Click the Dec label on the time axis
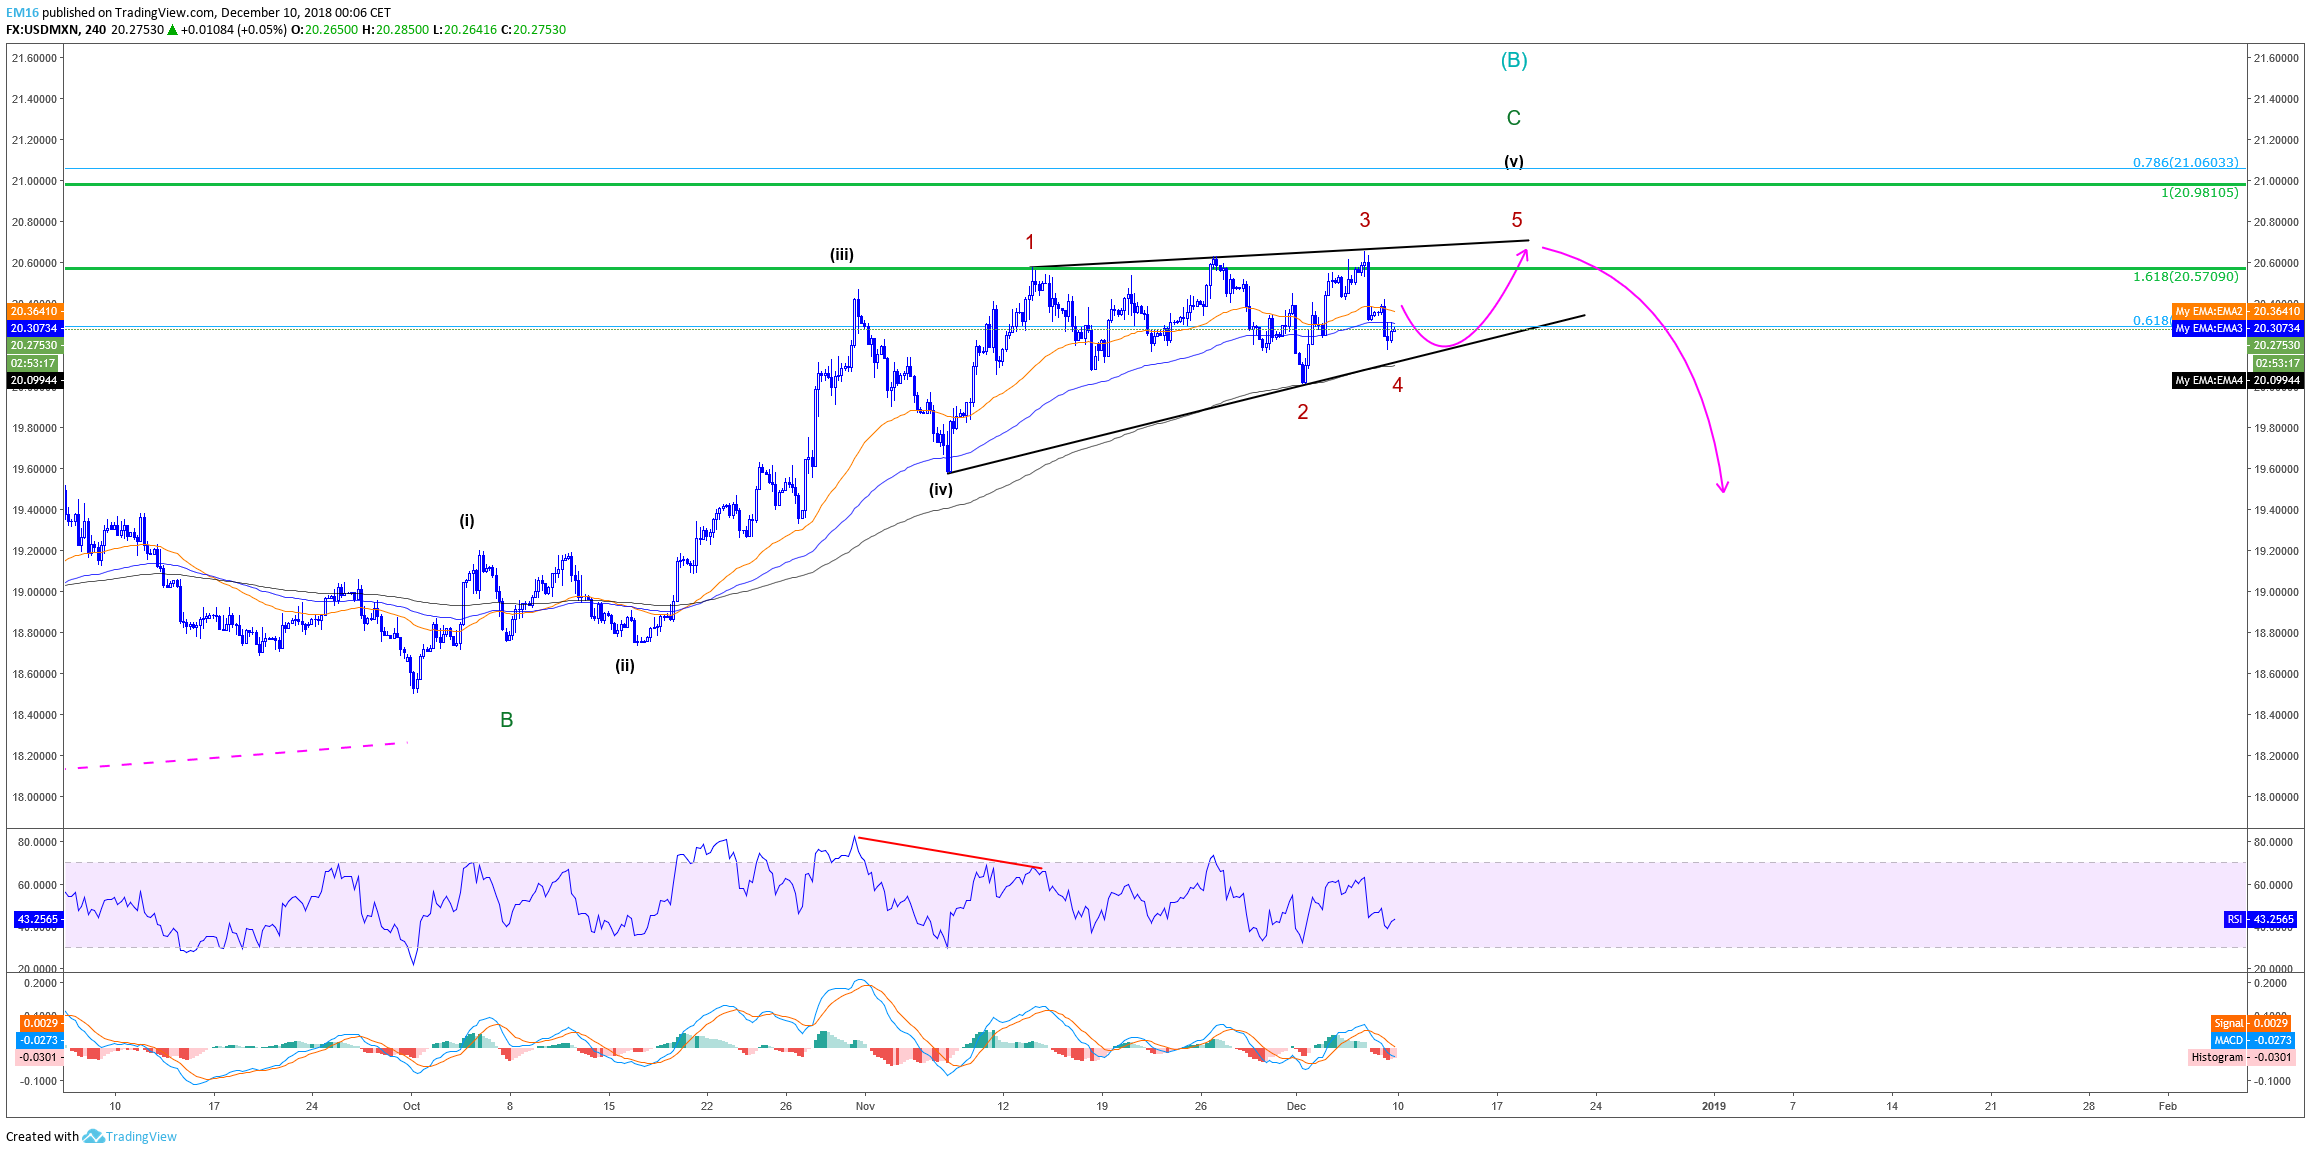Viewport: 2311px width, 1154px height. click(1296, 1106)
